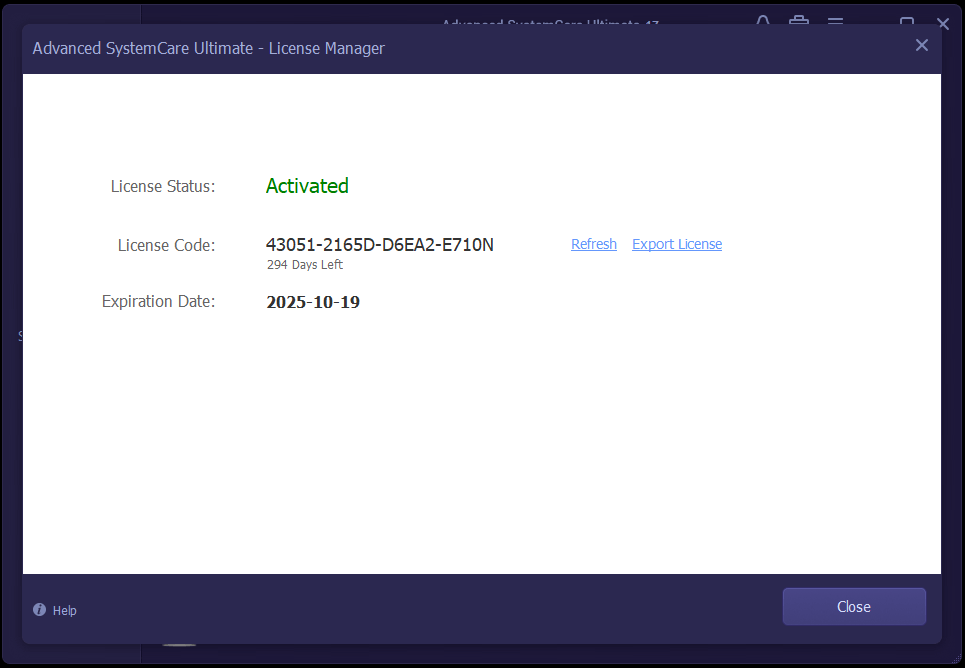Click the Close button in License Manager

coord(854,606)
